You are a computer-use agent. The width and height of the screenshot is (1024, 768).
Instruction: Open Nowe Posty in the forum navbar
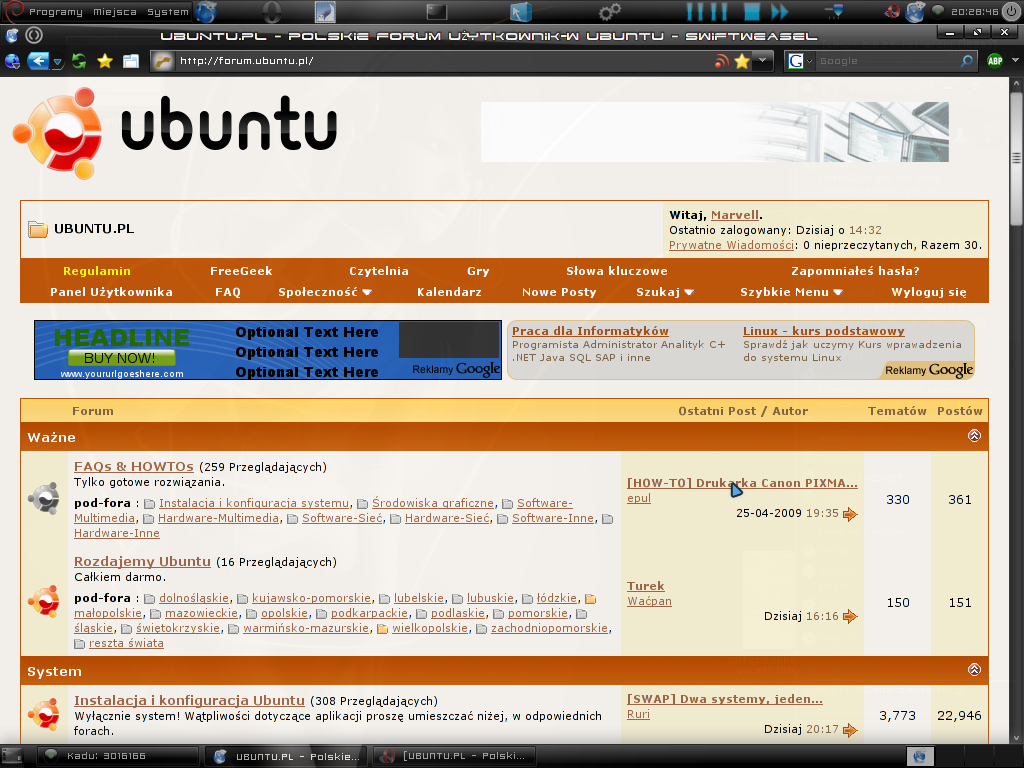559,293
